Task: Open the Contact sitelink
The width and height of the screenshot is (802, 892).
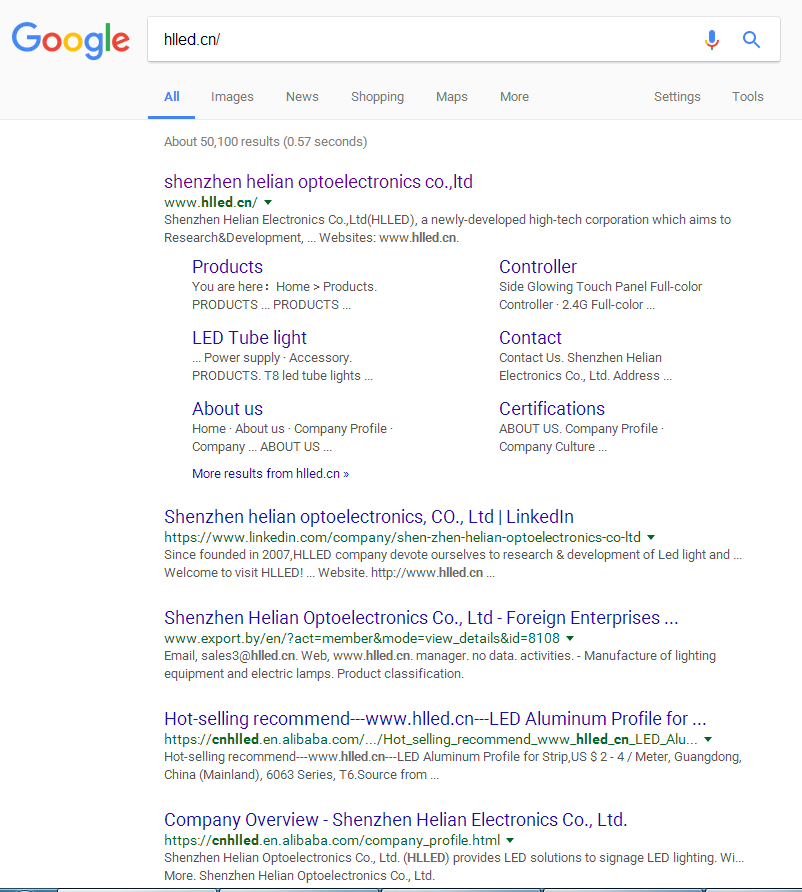Action: click(x=530, y=338)
